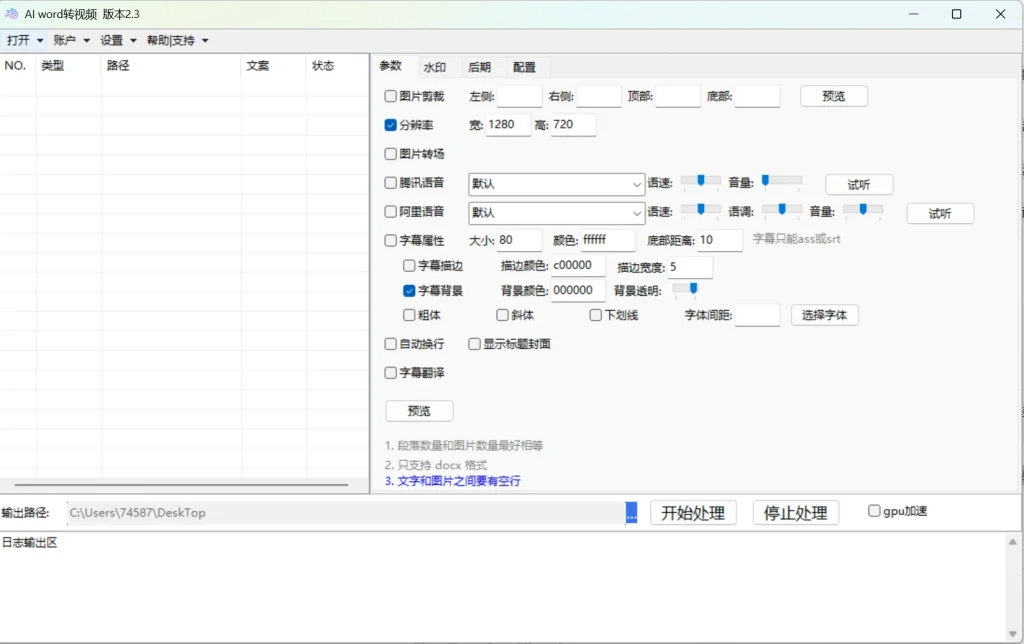Click the 底部距离 input field

click(720, 240)
